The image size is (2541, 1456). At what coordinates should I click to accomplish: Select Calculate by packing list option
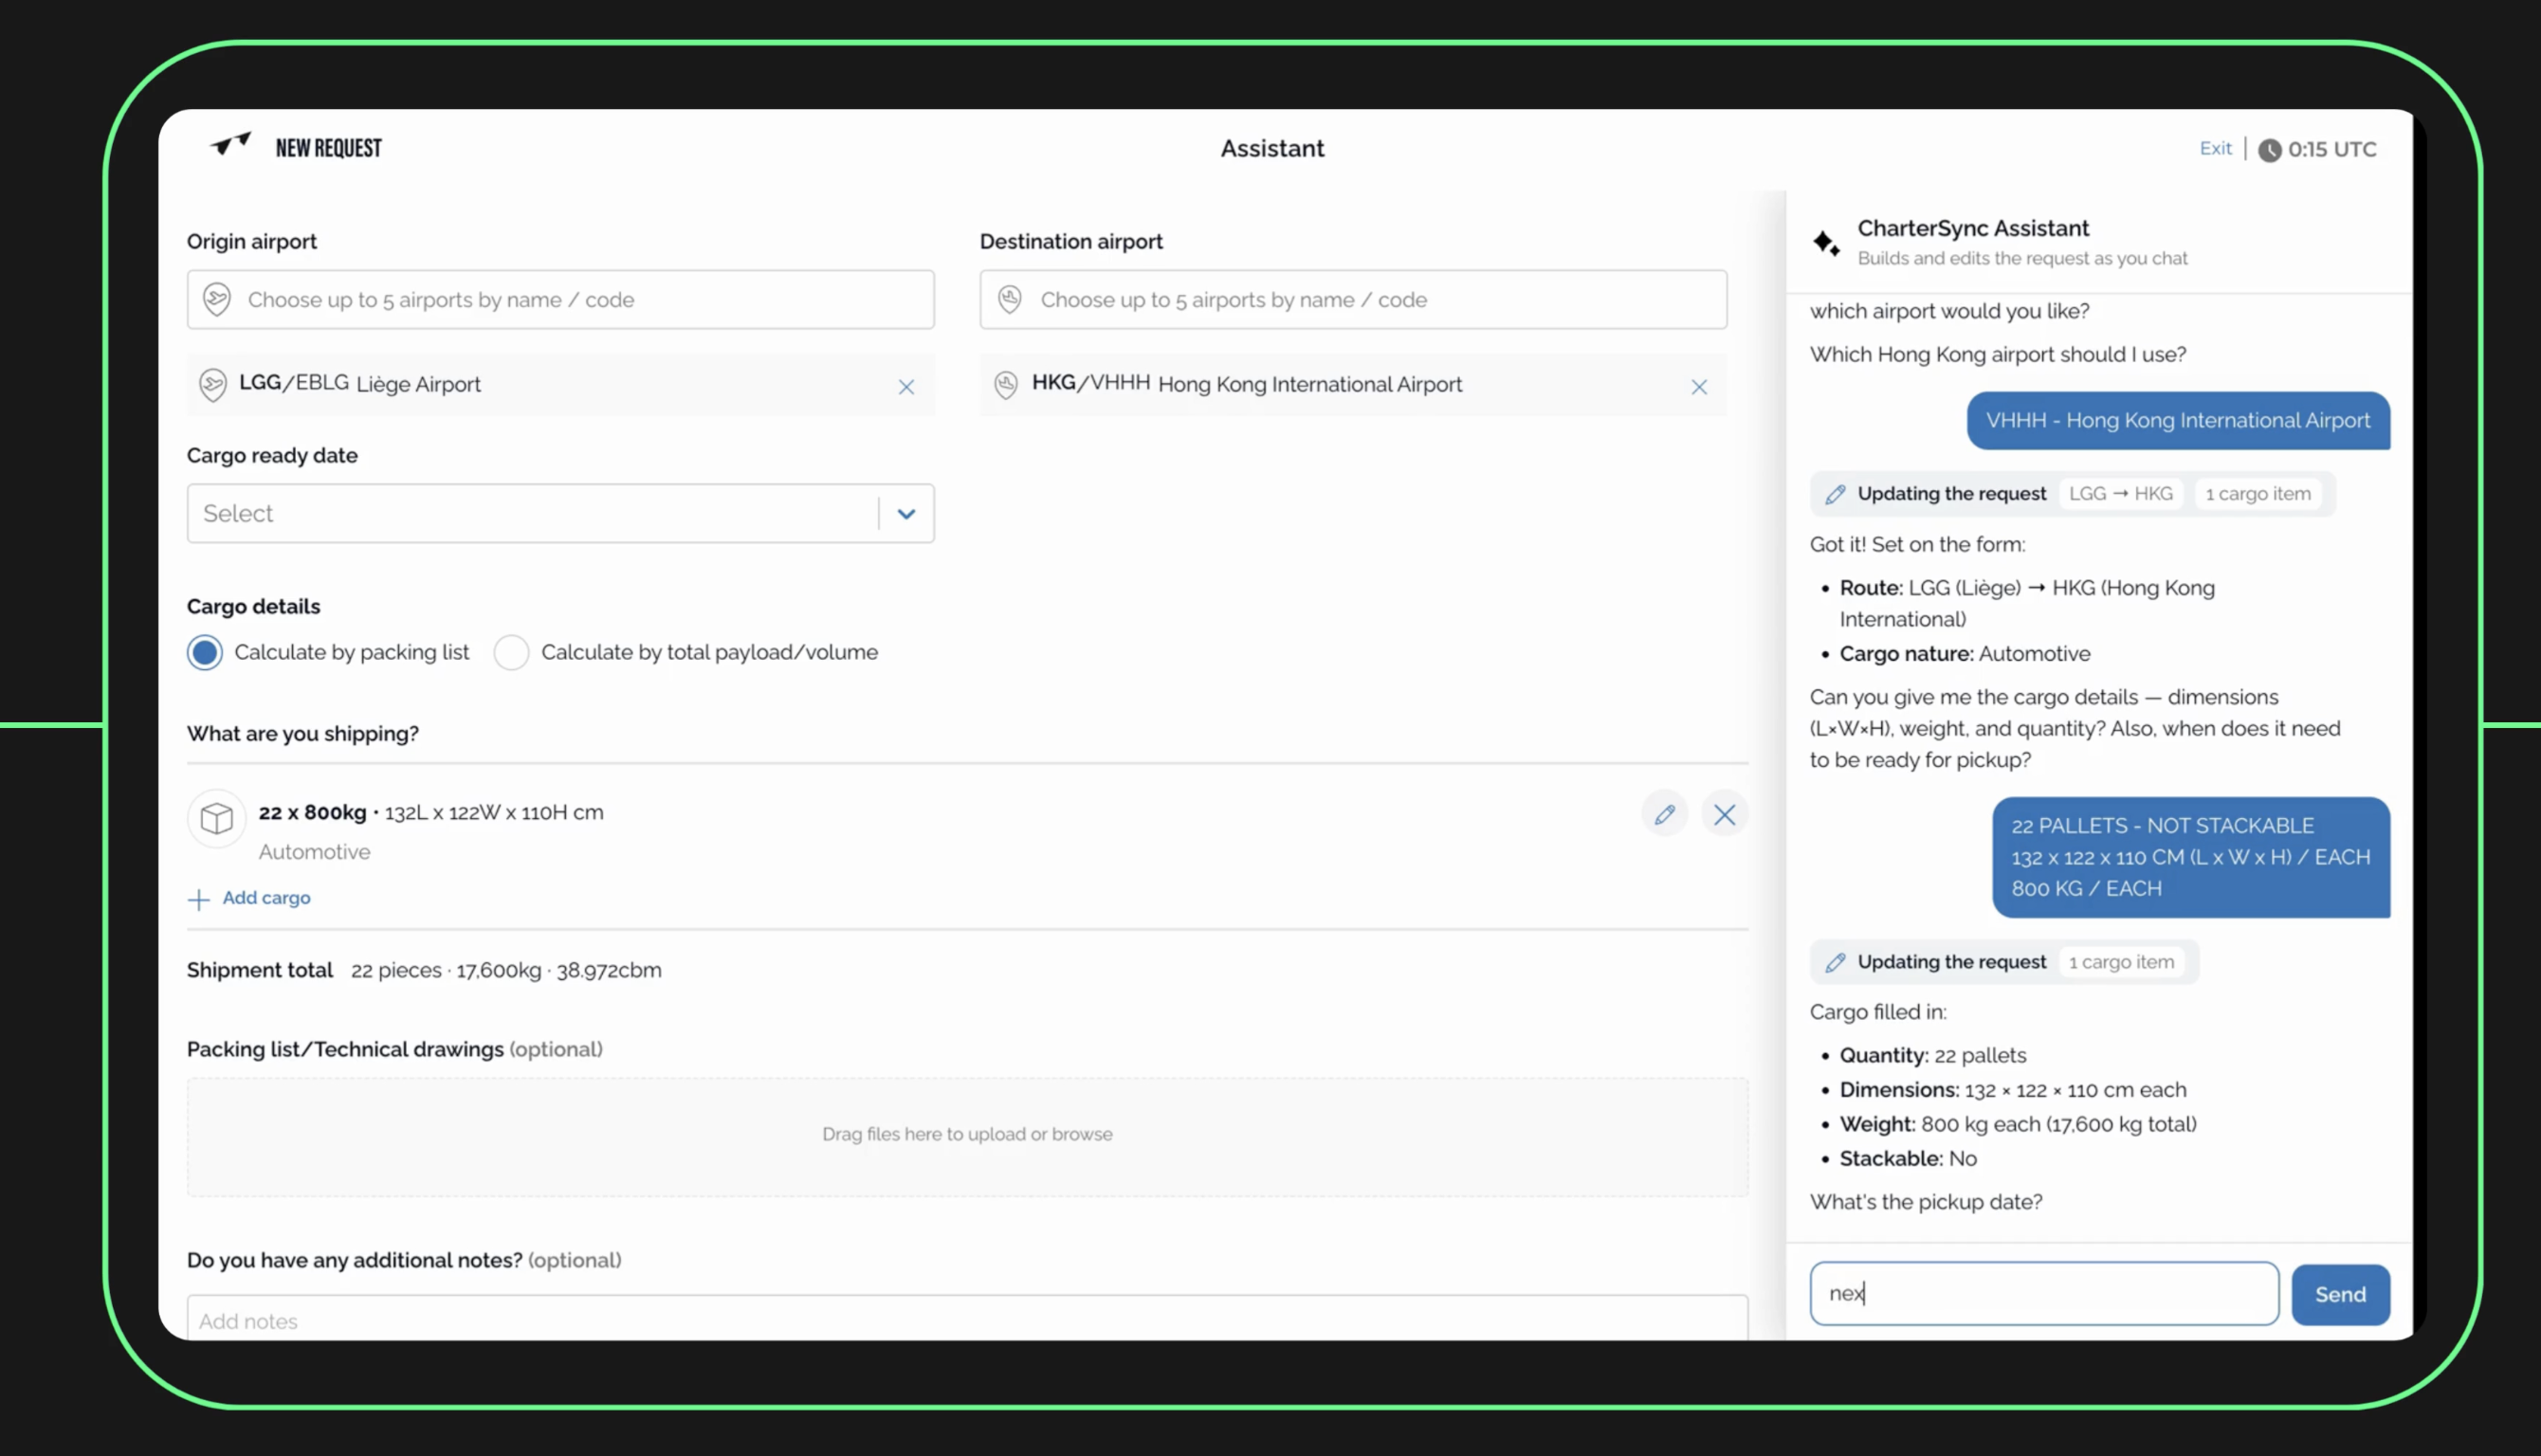[205, 652]
